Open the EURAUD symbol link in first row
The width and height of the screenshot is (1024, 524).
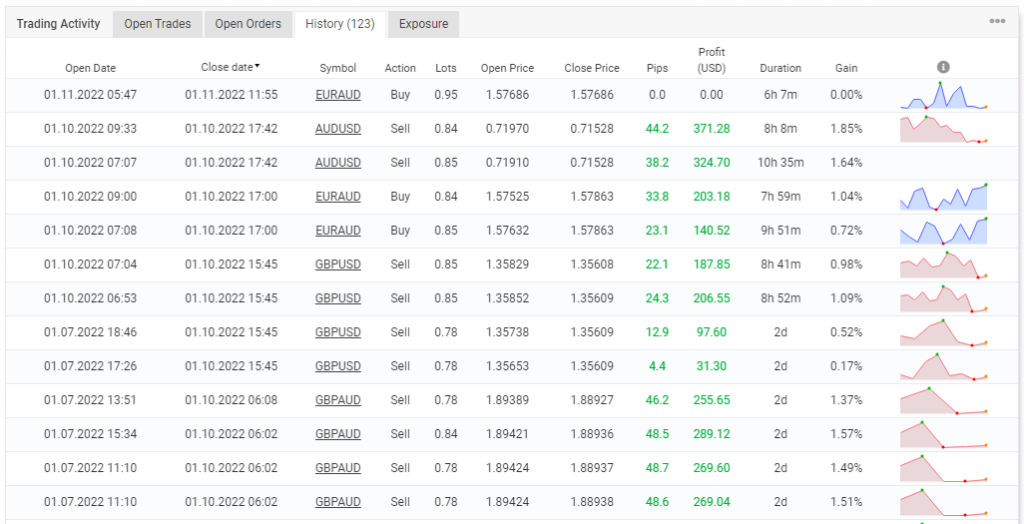[x=338, y=95]
